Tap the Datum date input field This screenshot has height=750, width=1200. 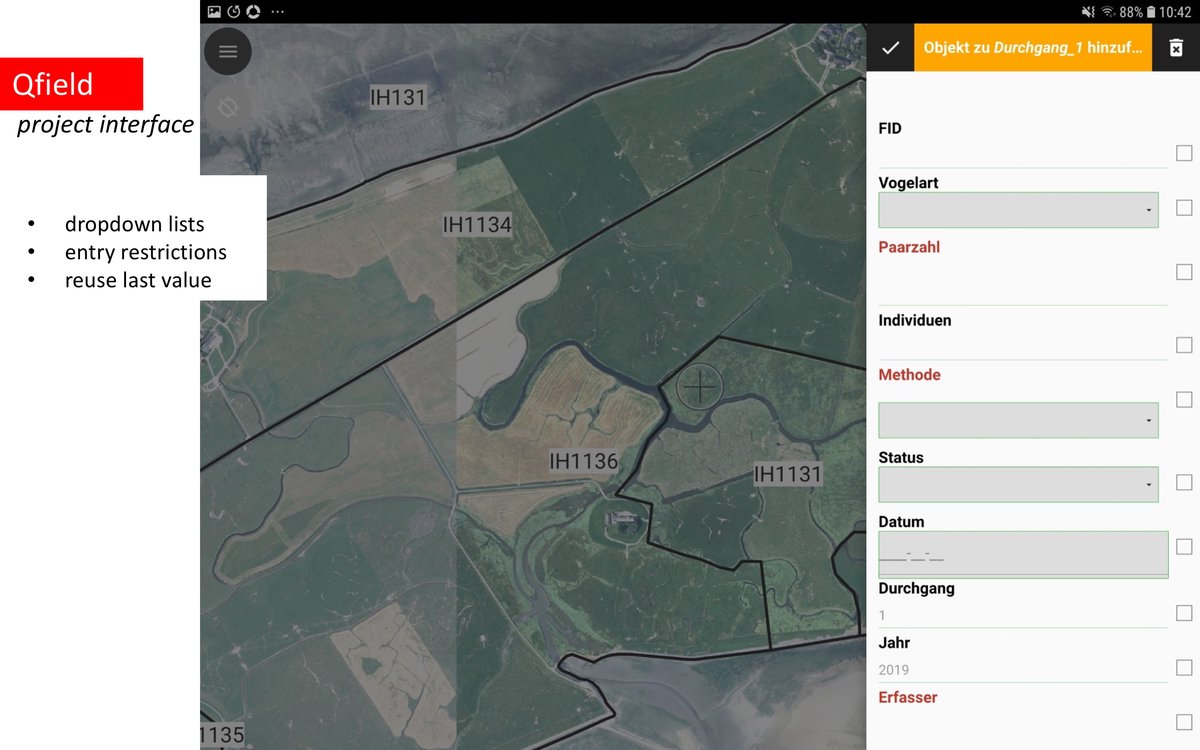[1022, 554]
